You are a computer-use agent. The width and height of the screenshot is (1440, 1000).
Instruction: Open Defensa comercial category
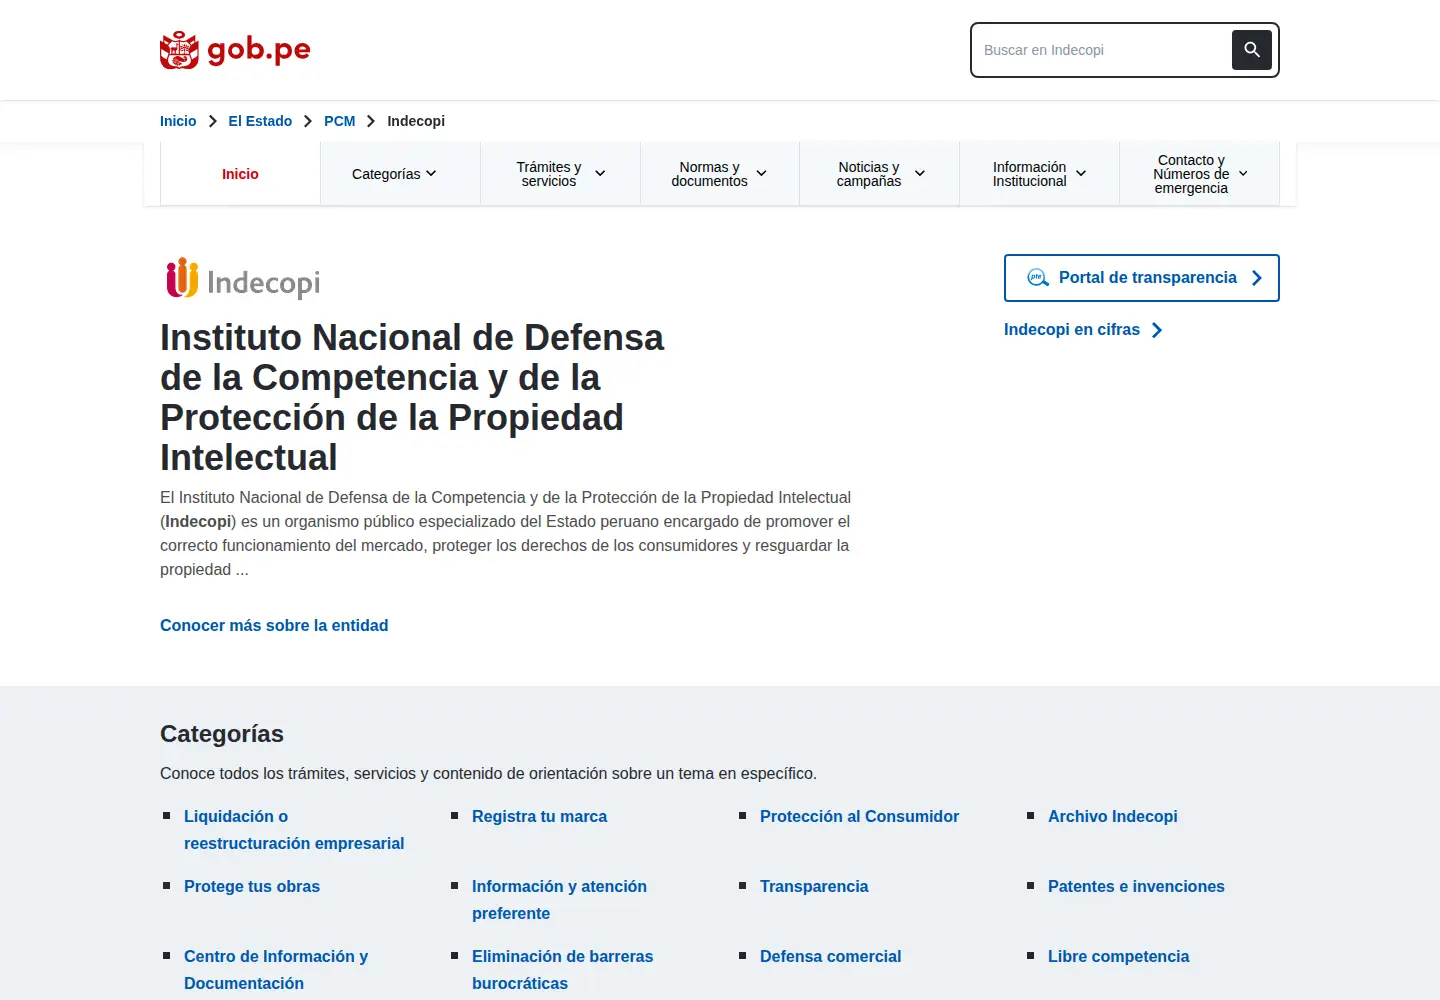(x=830, y=957)
